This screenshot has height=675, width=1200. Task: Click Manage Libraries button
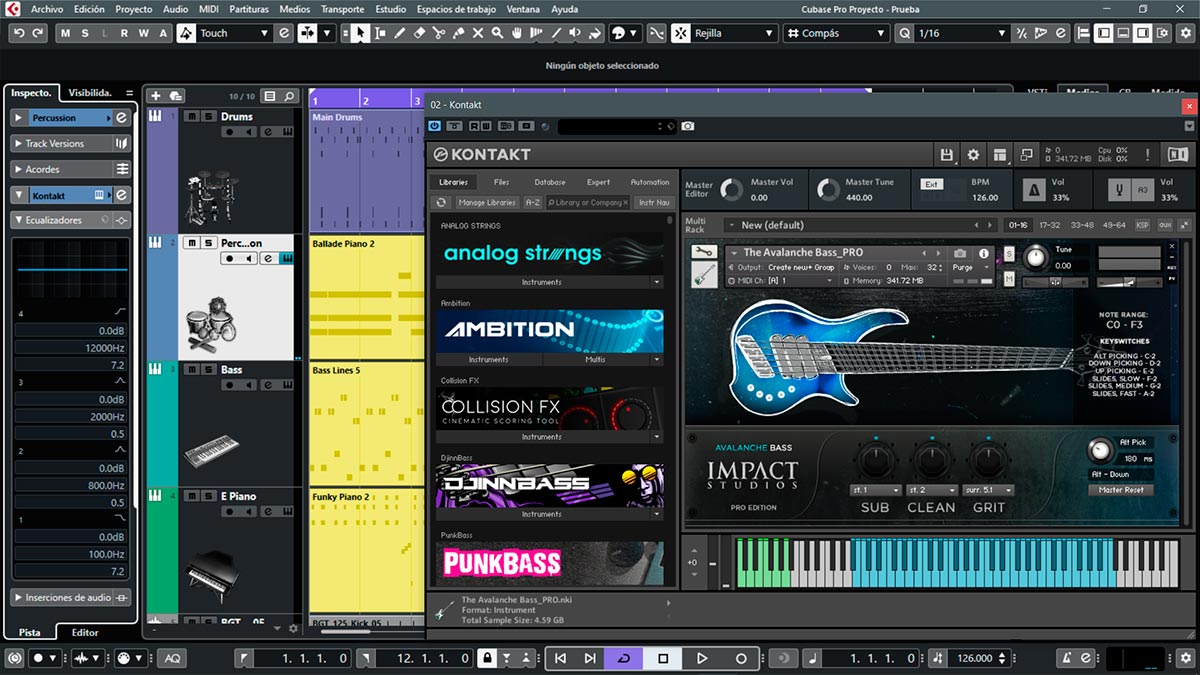click(x=487, y=202)
